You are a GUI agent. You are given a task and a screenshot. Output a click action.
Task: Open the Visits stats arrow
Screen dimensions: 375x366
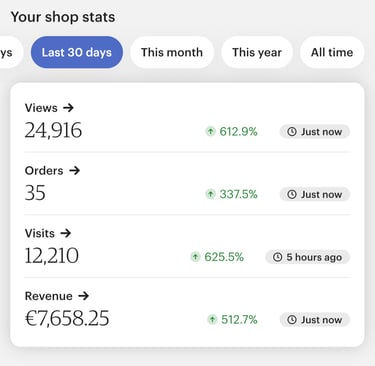tap(66, 233)
